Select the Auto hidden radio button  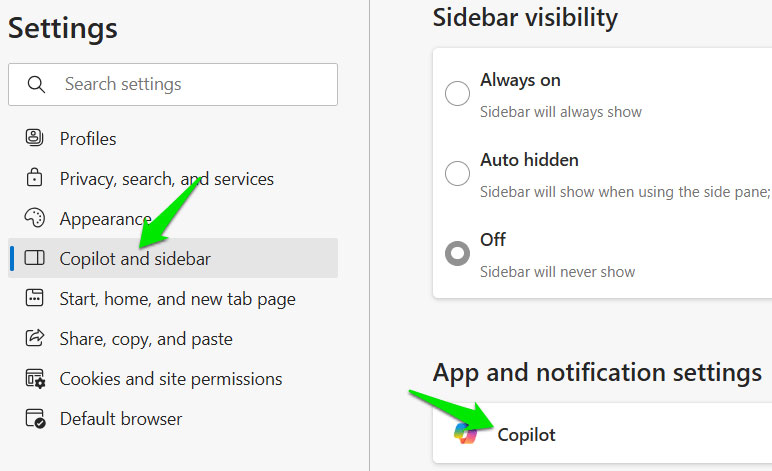click(x=457, y=173)
